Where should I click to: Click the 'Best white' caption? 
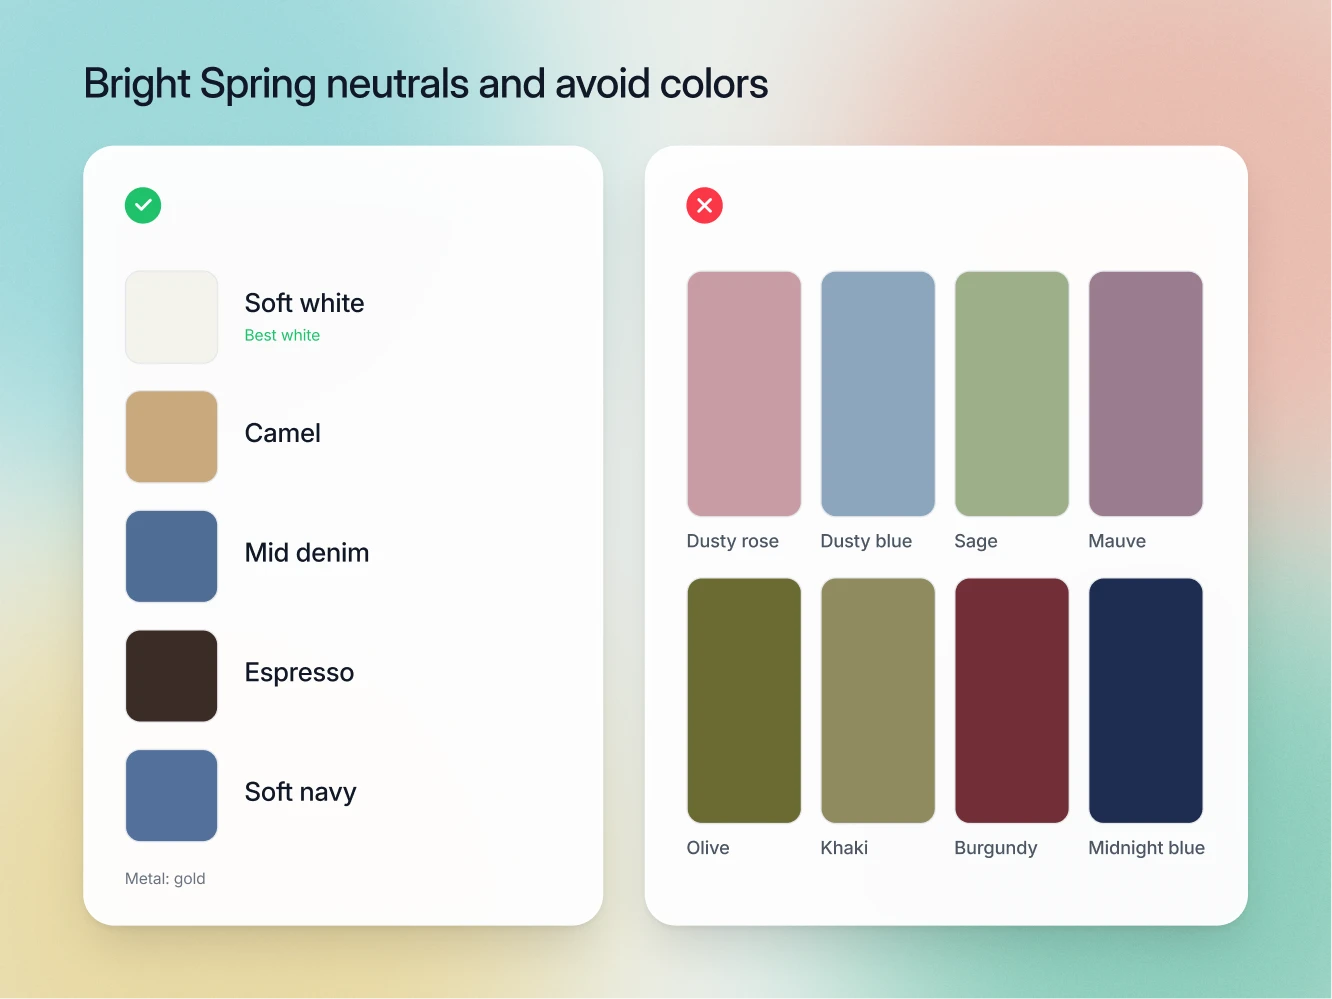click(282, 335)
